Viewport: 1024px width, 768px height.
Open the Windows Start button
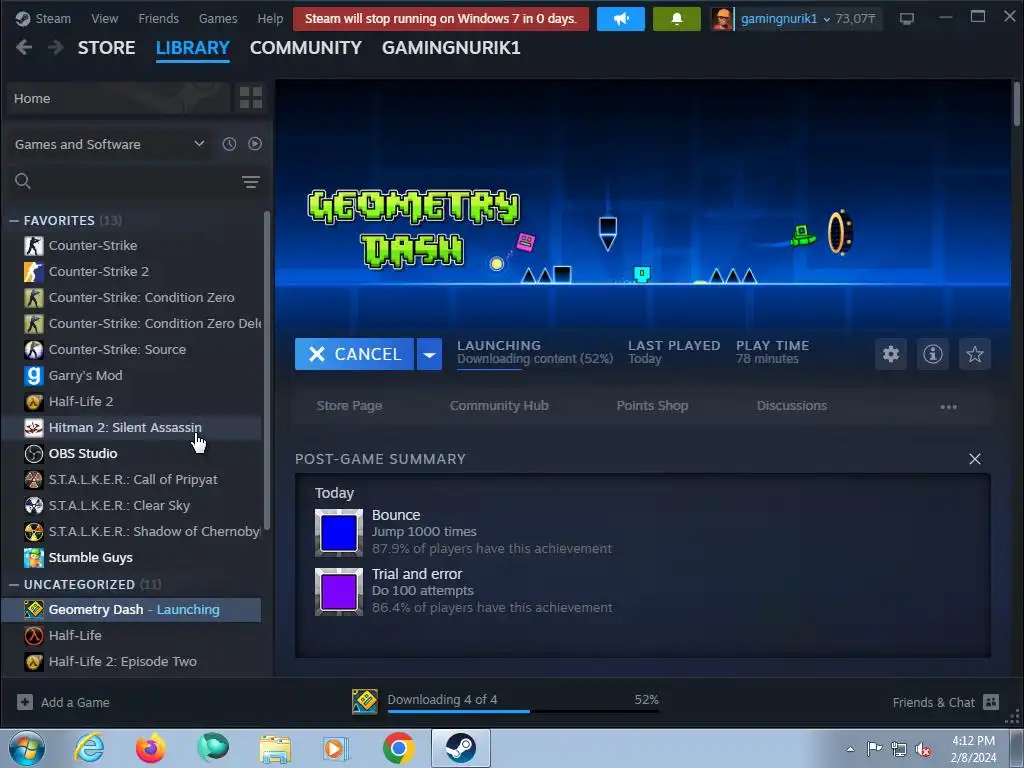click(x=27, y=748)
